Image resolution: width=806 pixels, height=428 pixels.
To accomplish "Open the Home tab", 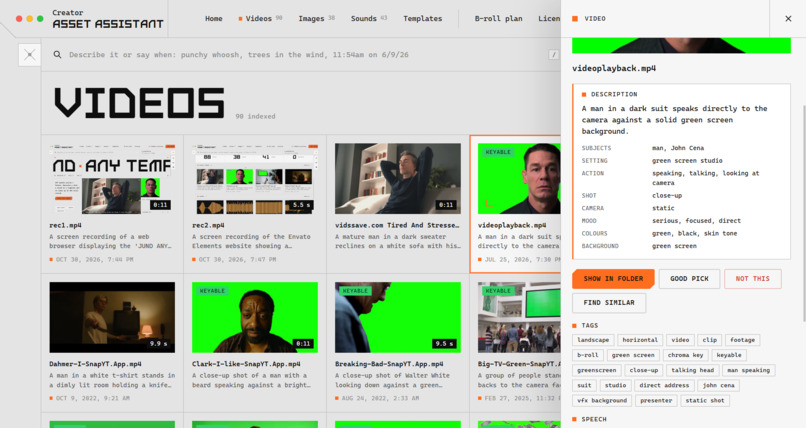I will pyautogui.click(x=214, y=18).
